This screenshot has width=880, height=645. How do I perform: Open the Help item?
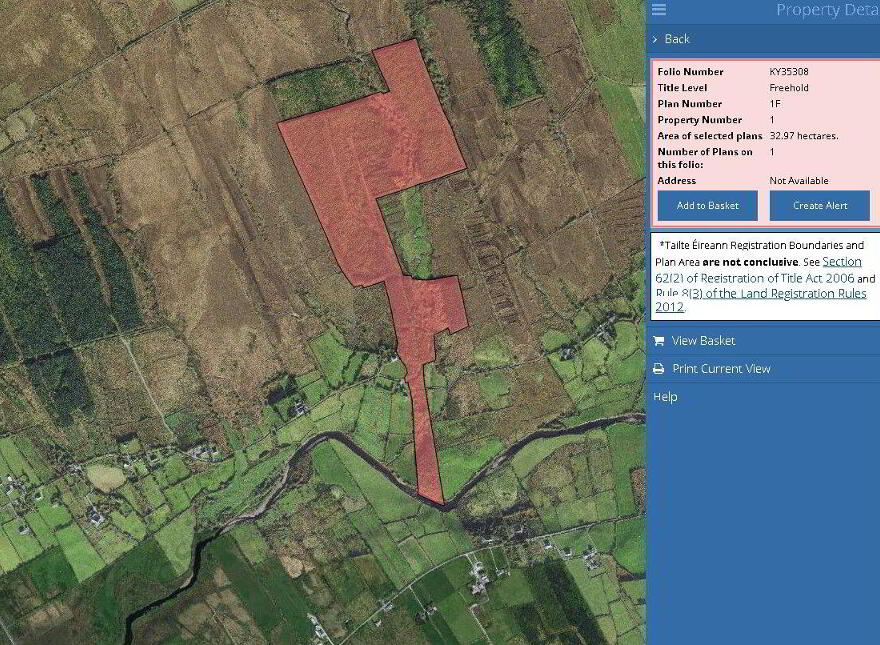click(x=665, y=397)
